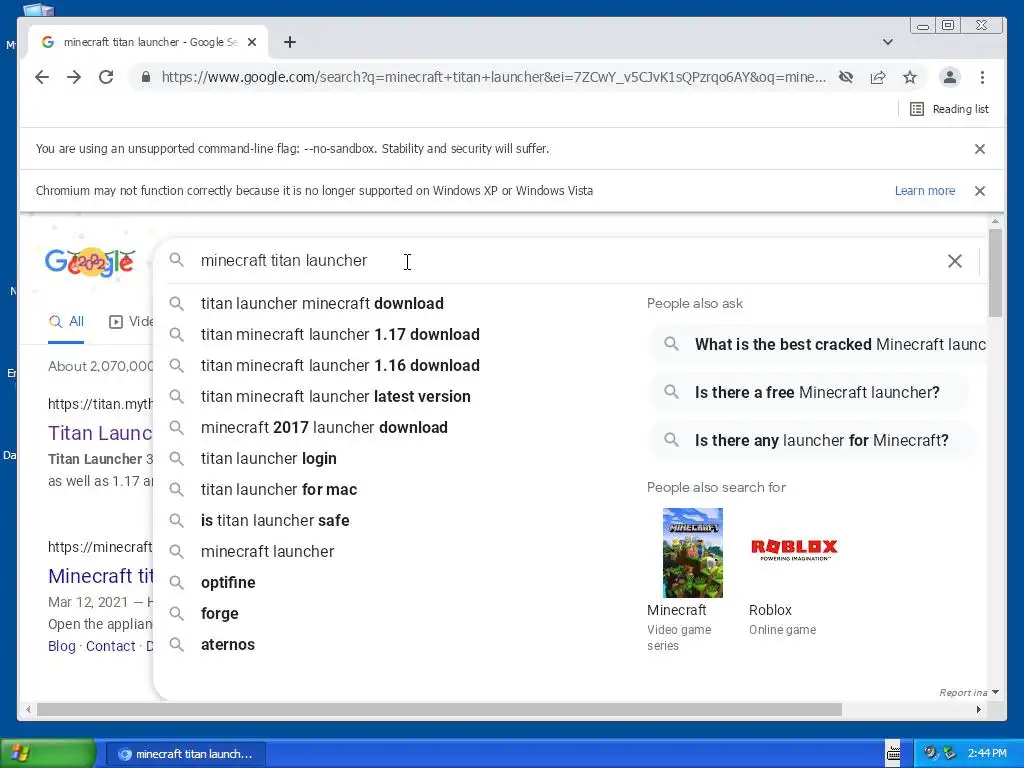Click the scroll left arrow

27,710
